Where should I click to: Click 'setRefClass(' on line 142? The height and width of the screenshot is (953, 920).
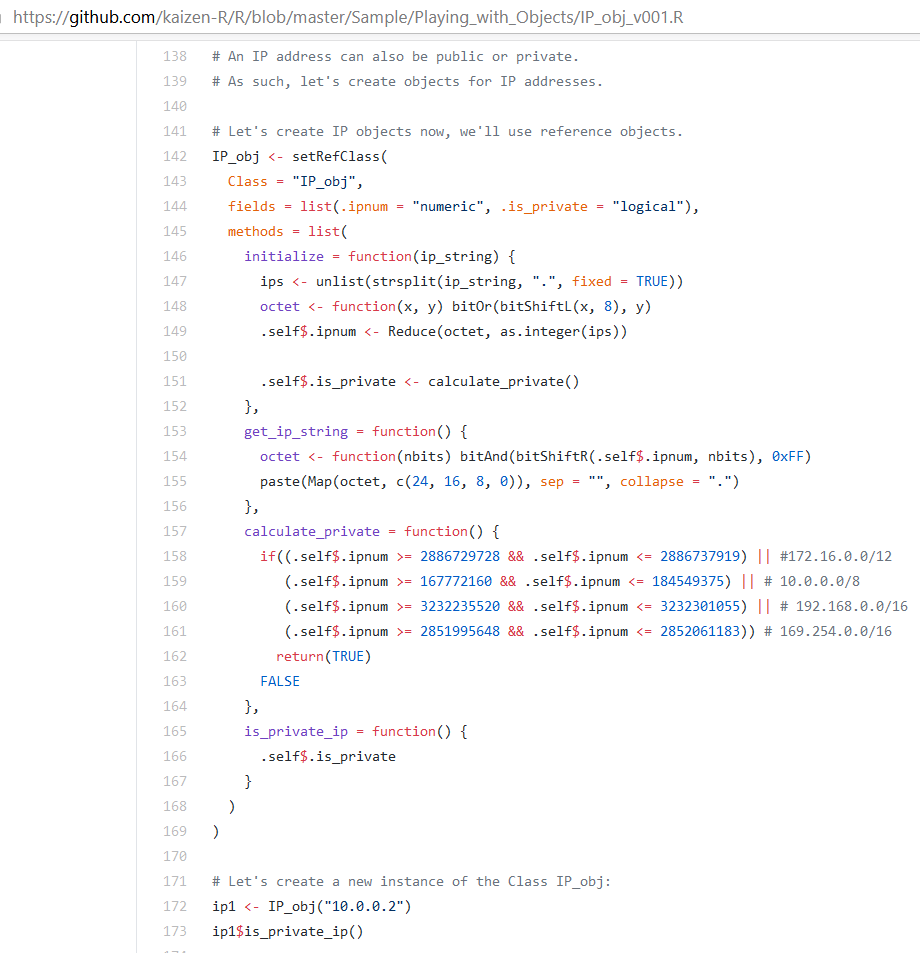coord(340,156)
